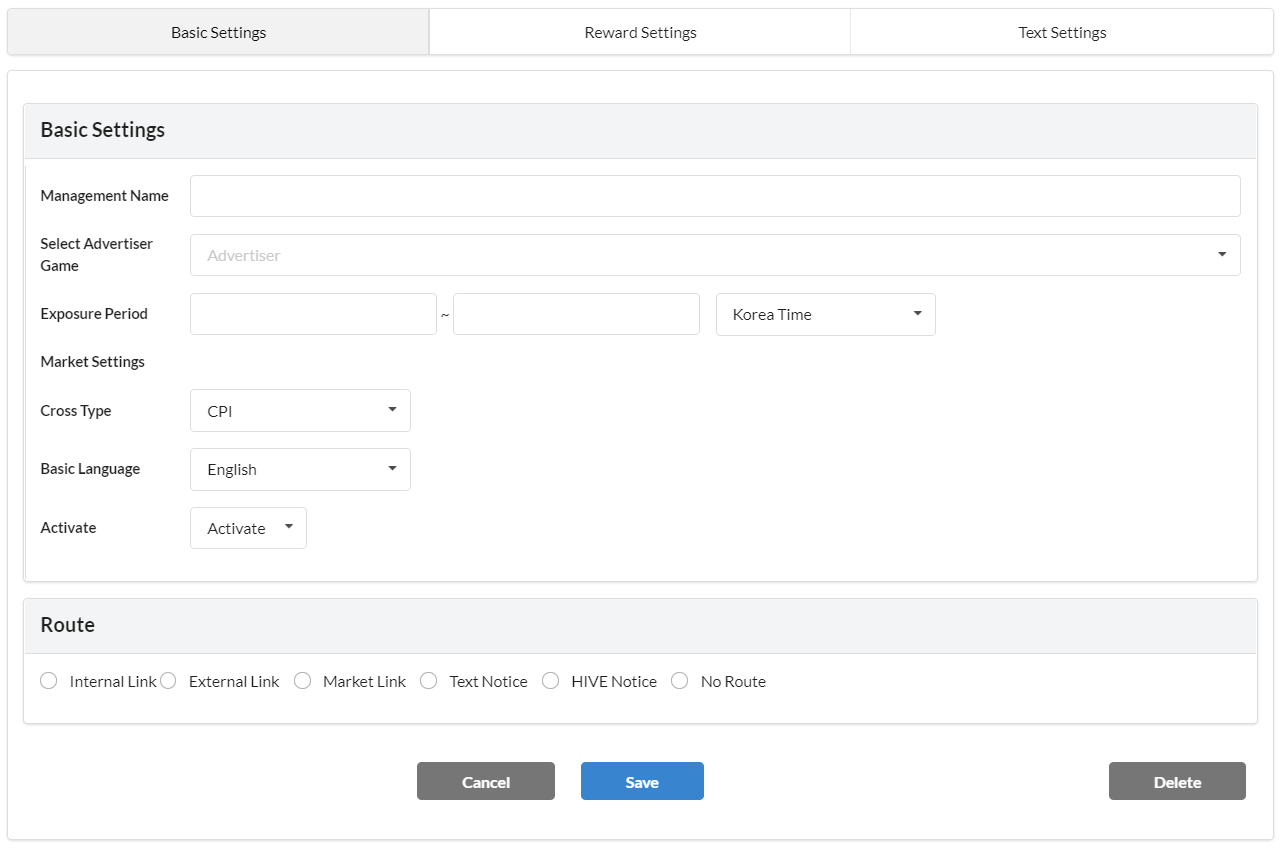Focus the Management Name input field

pos(715,196)
